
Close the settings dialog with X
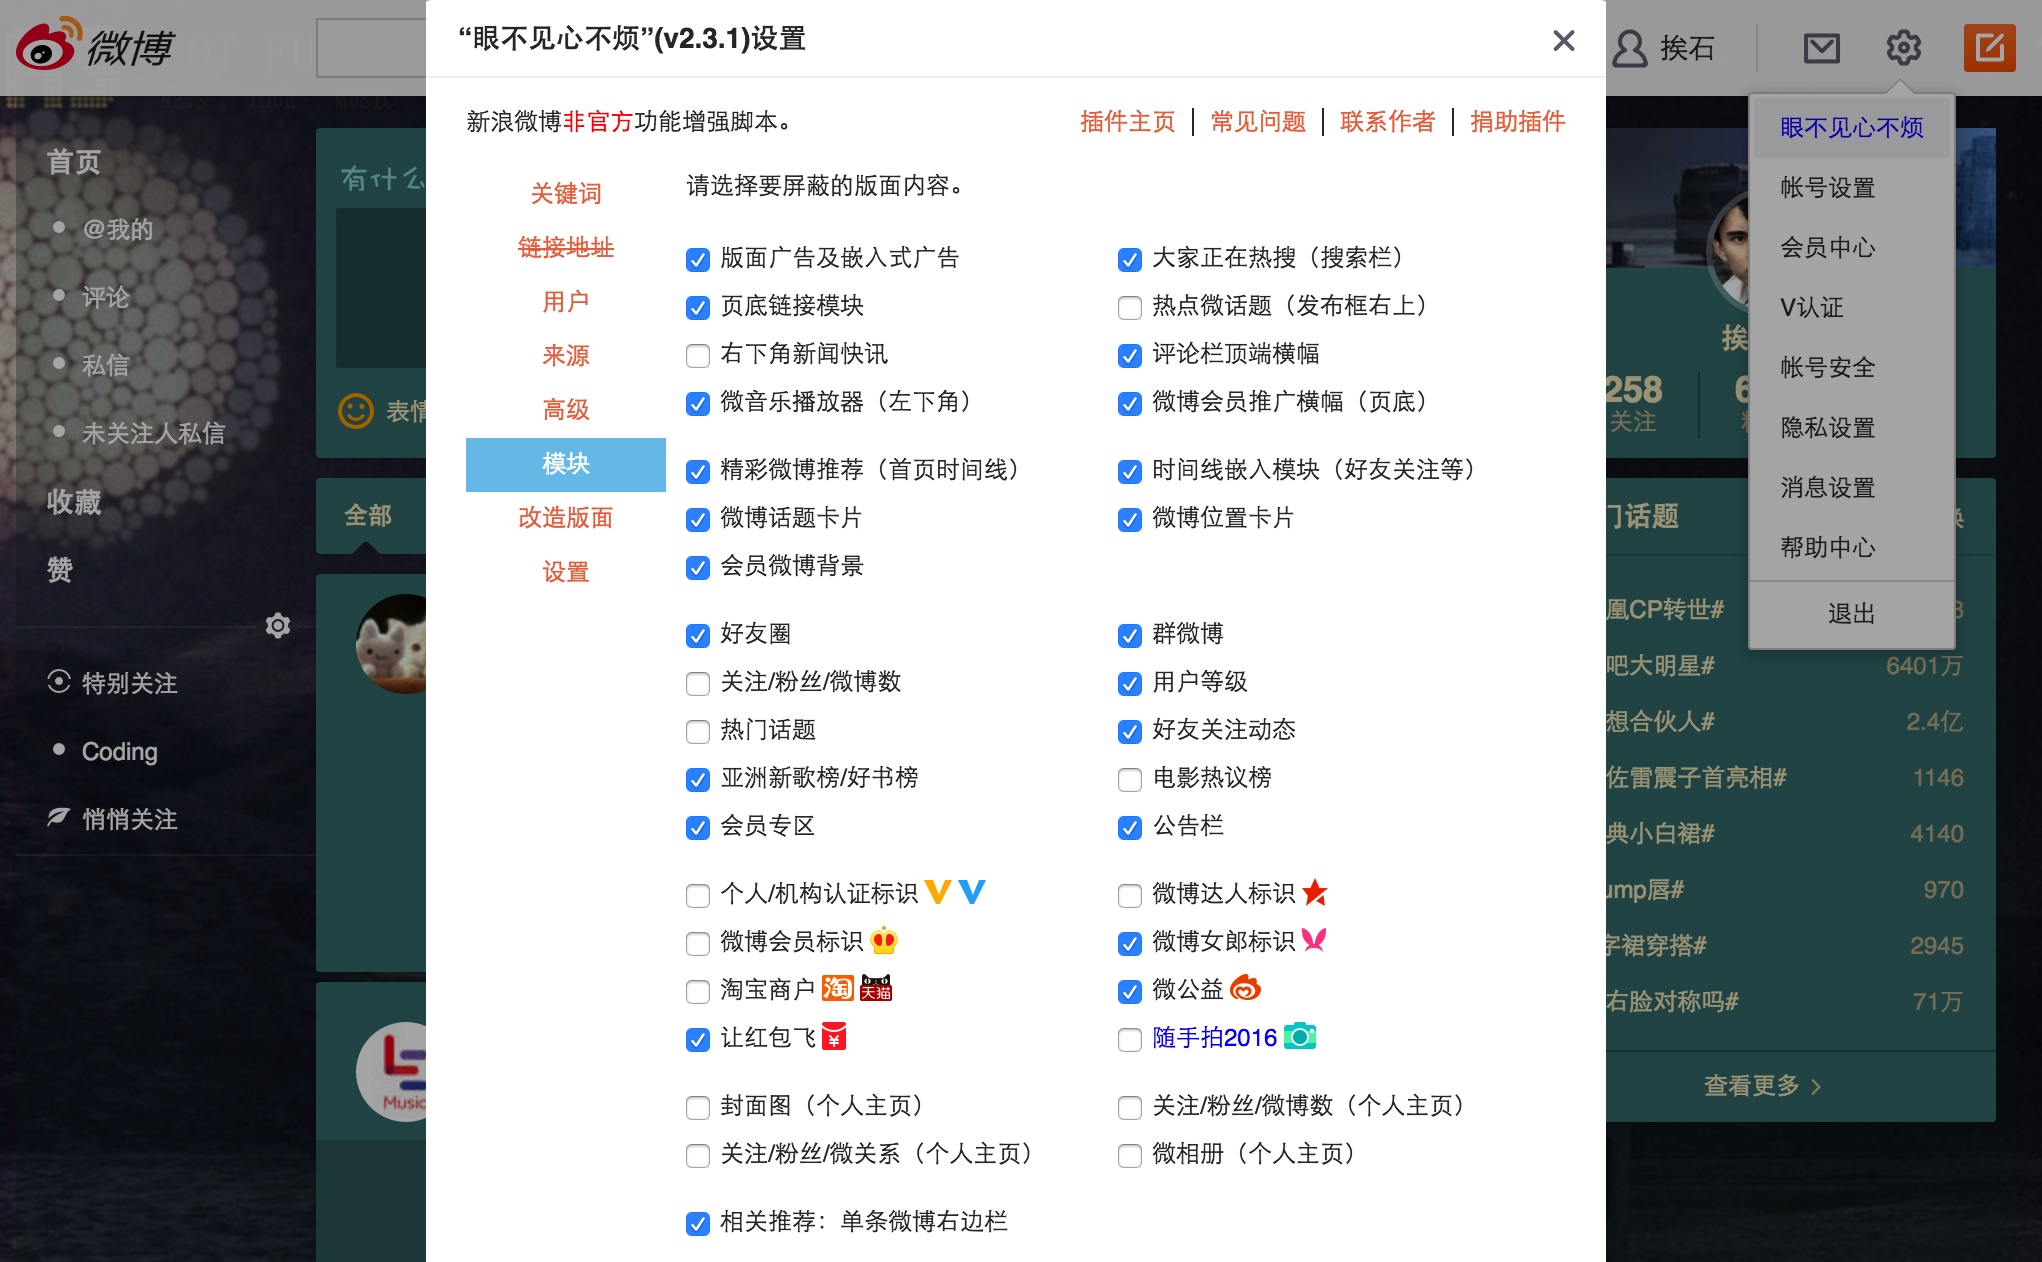(1564, 40)
